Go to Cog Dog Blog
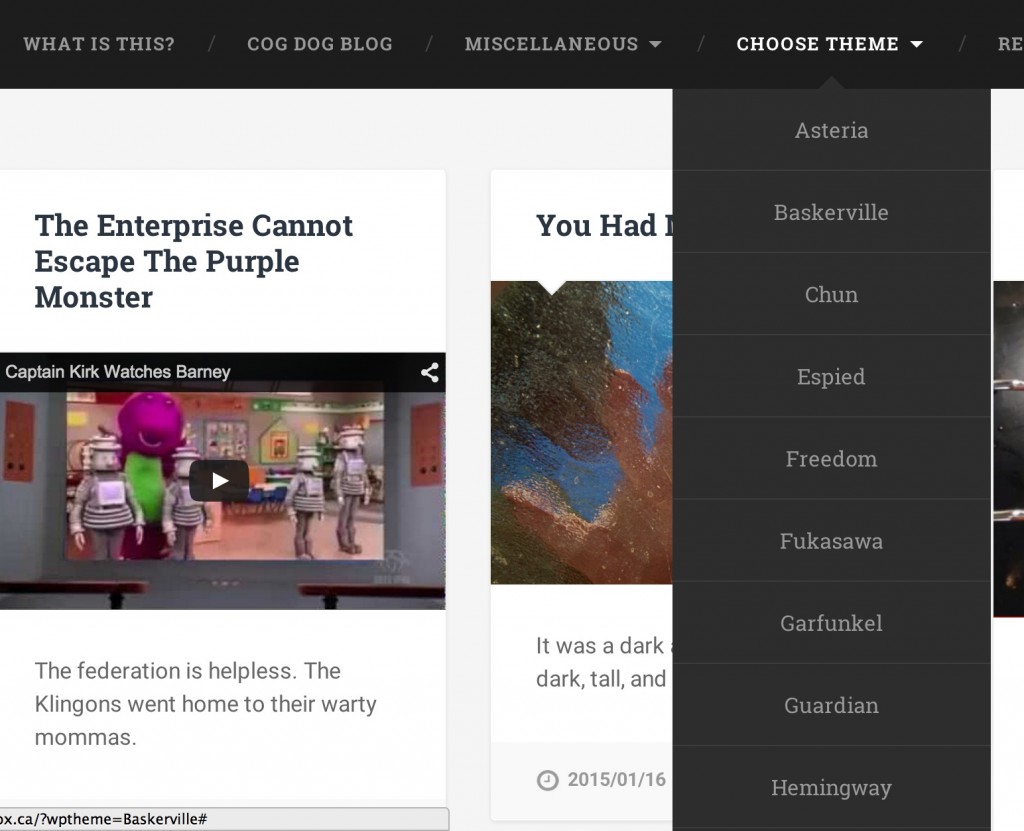The height and width of the screenshot is (831, 1024). coord(320,44)
